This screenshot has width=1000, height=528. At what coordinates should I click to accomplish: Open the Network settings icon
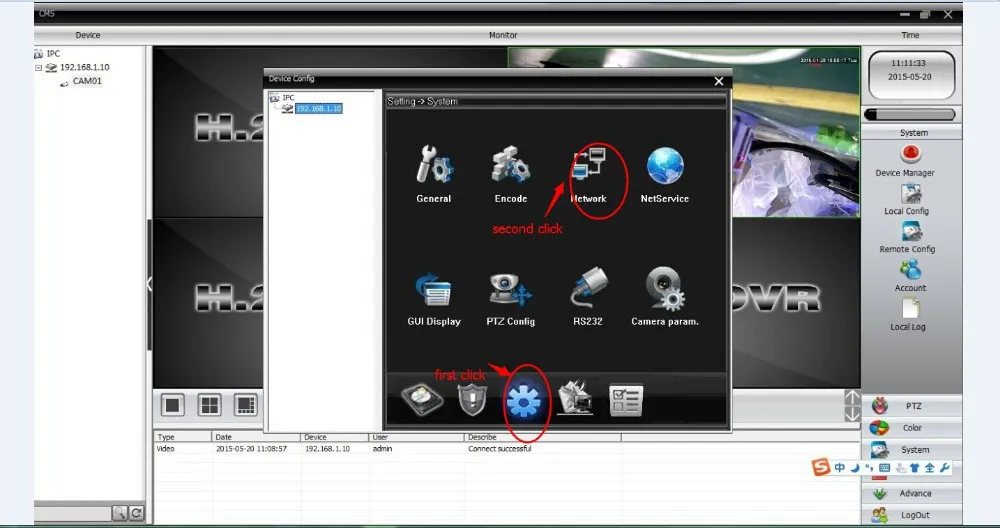(x=589, y=166)
